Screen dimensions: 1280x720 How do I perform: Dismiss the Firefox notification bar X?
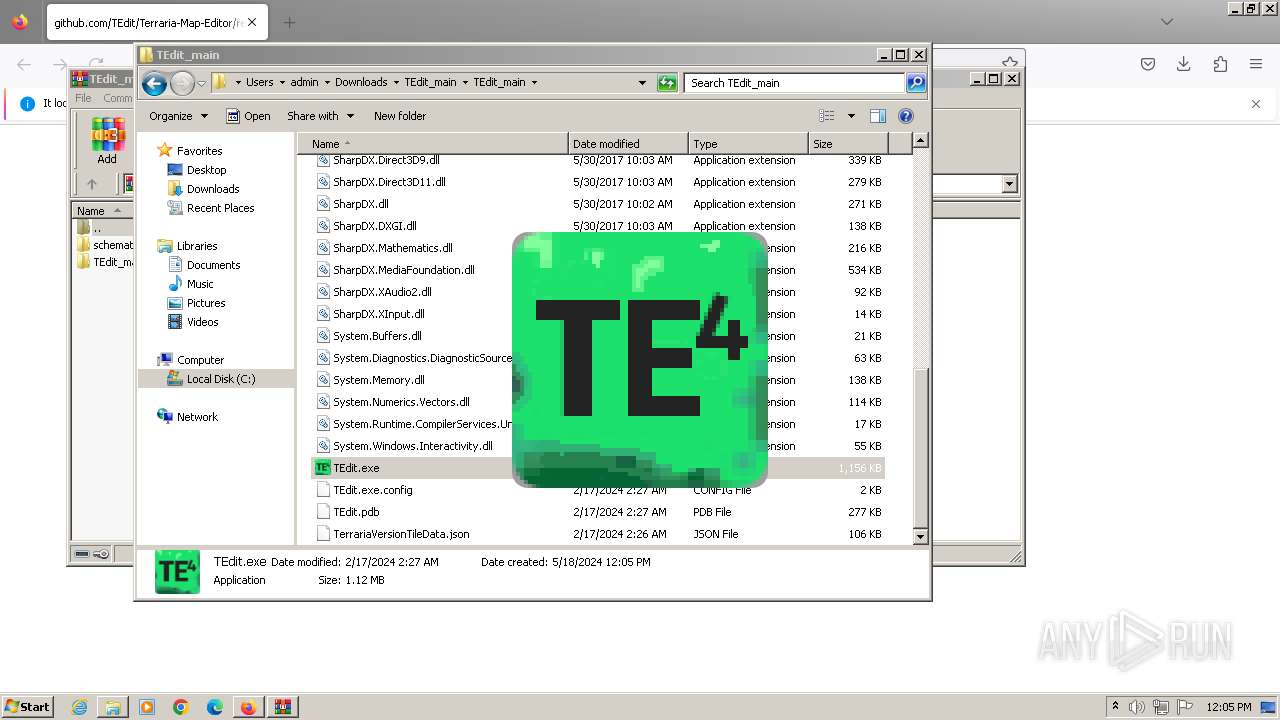[1256, 103]
